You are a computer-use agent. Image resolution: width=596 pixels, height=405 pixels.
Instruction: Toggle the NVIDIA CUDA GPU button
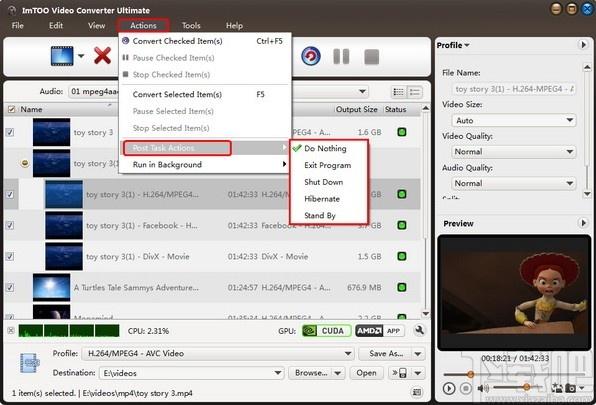point(327,331)
